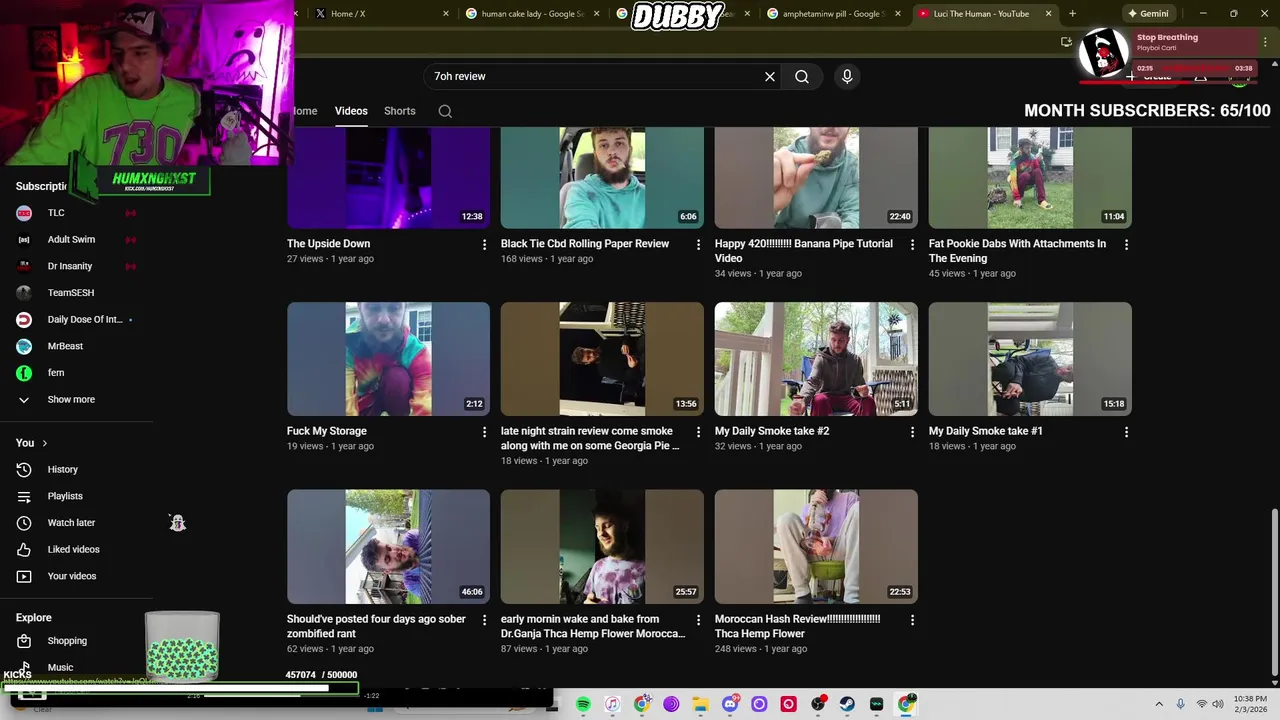
Task: Open a new browser tab
Action: 1072,14
